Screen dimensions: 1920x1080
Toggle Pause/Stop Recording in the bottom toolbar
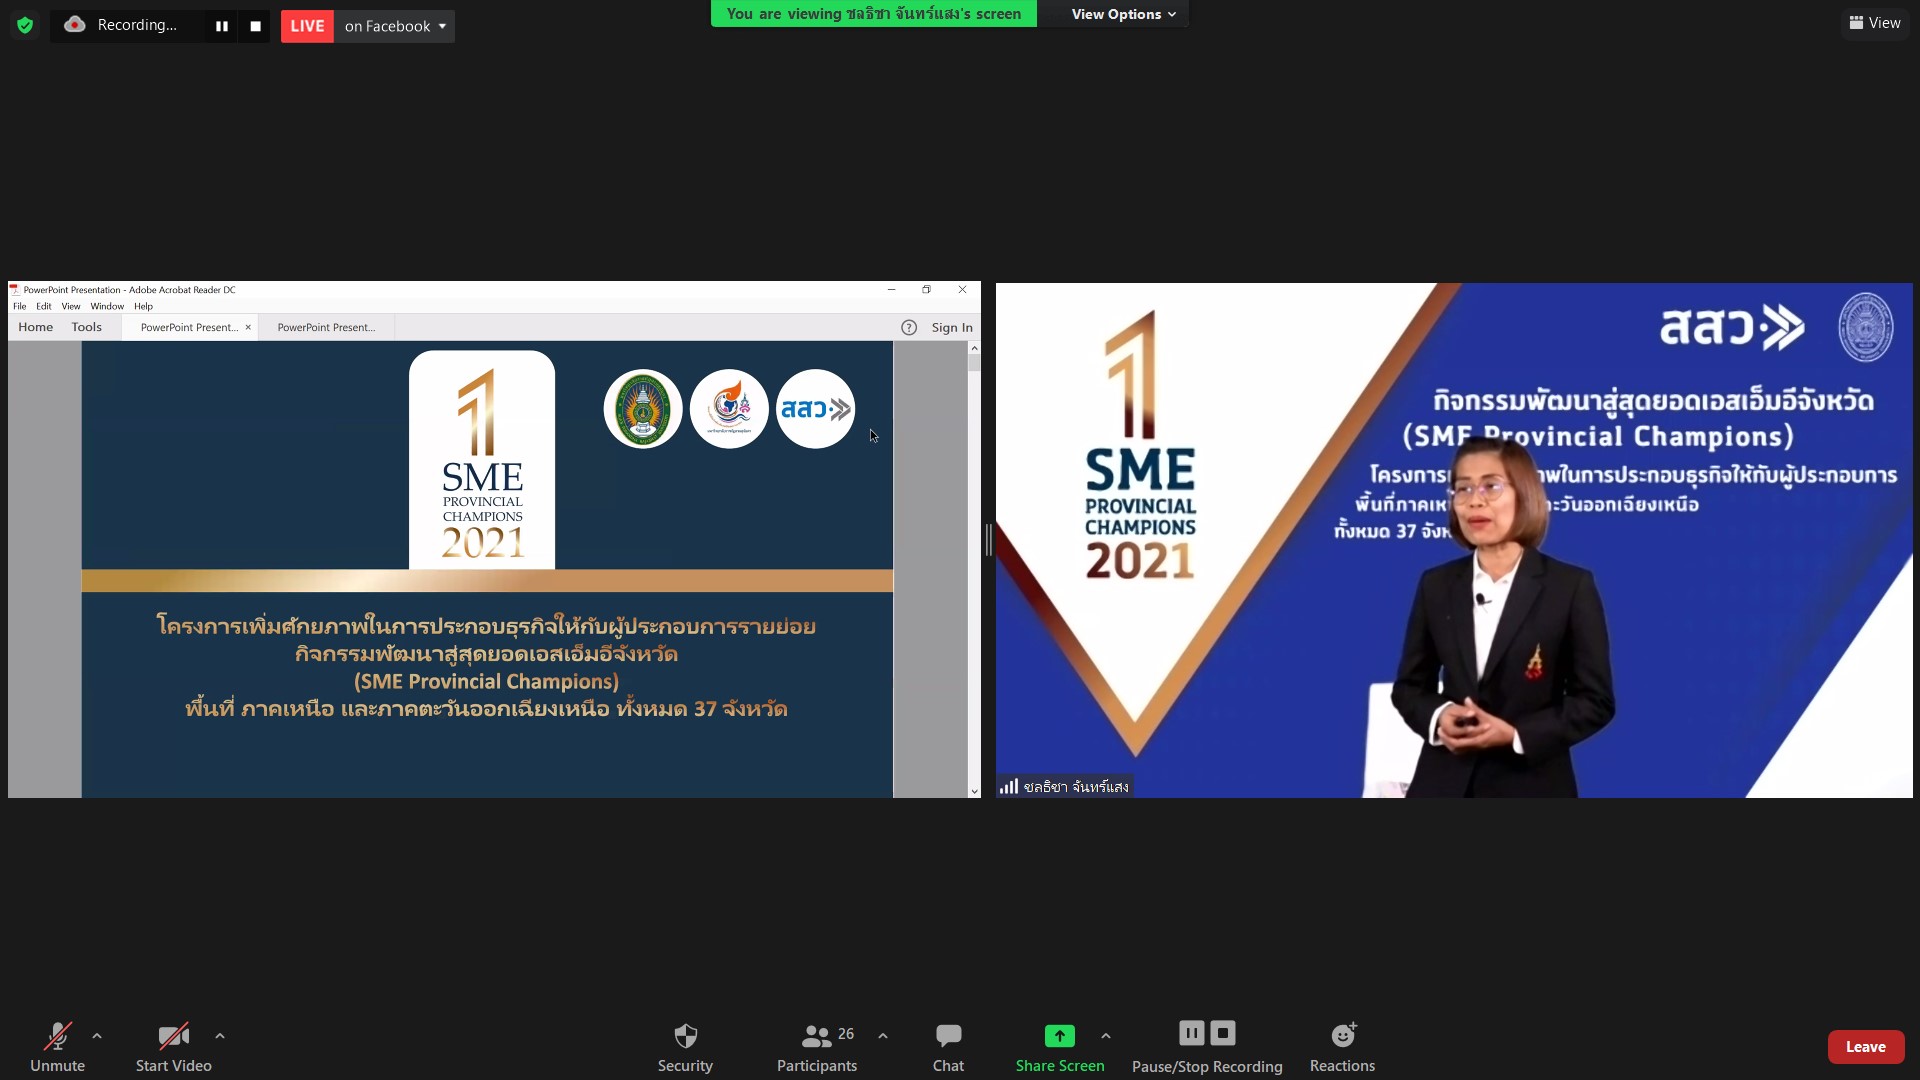(x=1206, y=1046)
